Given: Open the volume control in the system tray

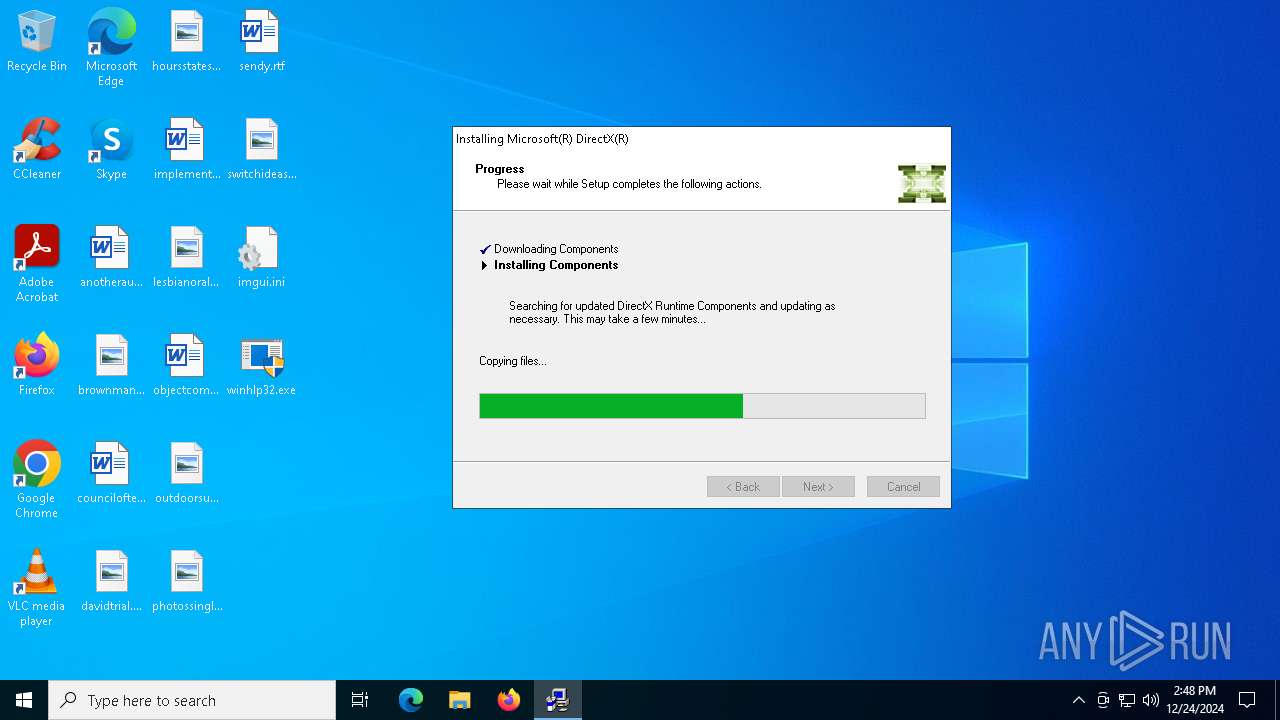Looking at the screenshot, I should coord(1151,700).
